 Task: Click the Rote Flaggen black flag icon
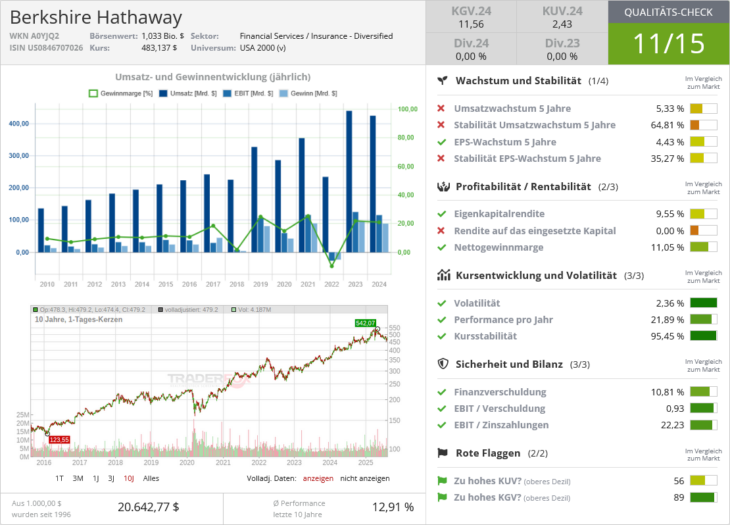point(442,453)
